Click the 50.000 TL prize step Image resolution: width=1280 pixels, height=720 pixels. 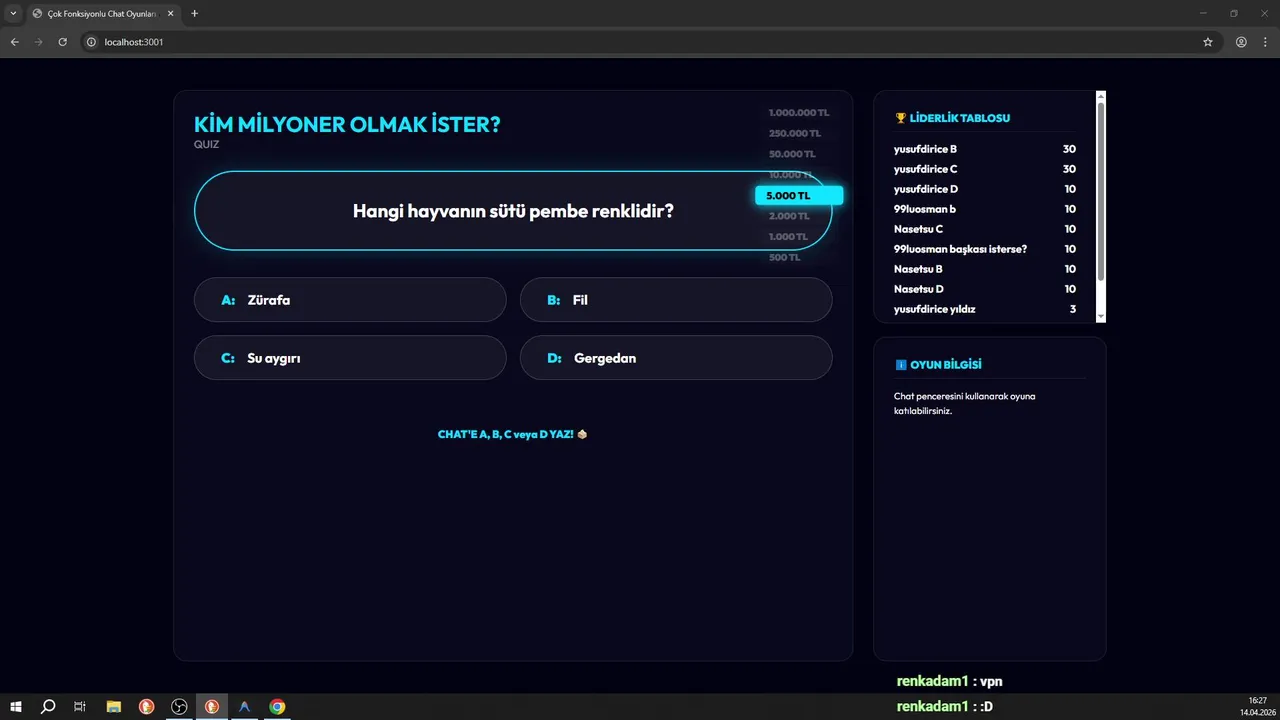[792, 154]
